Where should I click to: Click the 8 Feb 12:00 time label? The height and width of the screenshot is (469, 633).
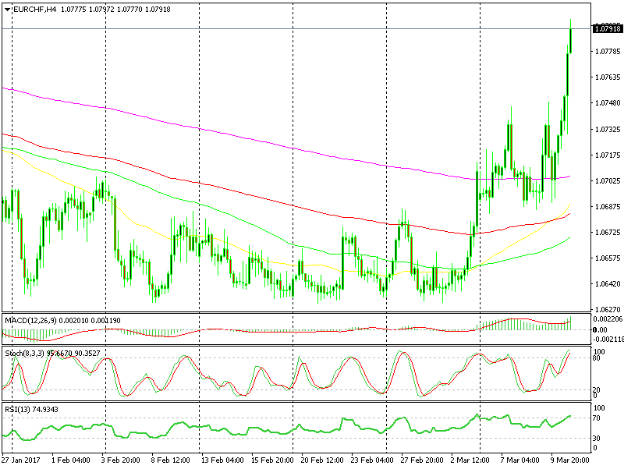tap(170, 460)
